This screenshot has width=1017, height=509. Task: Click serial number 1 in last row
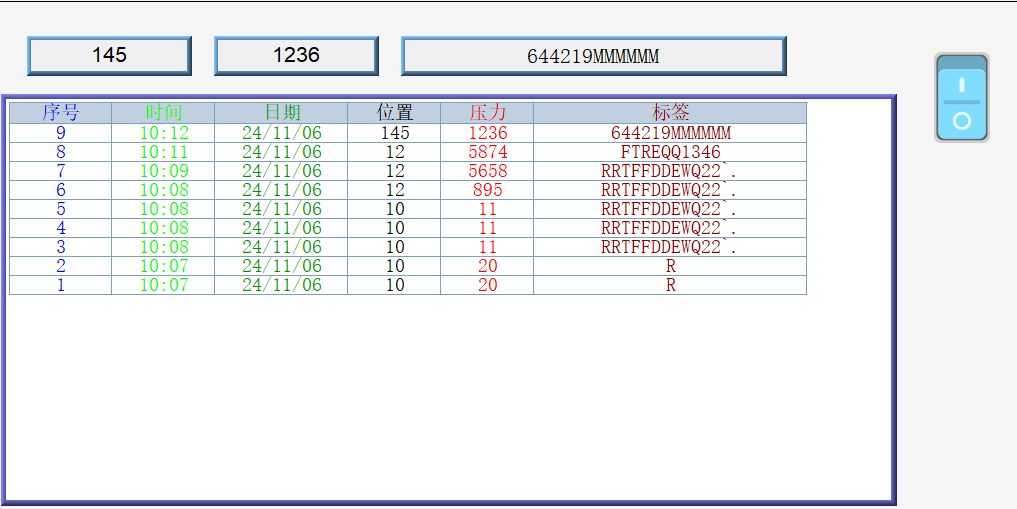coord(60,285)
